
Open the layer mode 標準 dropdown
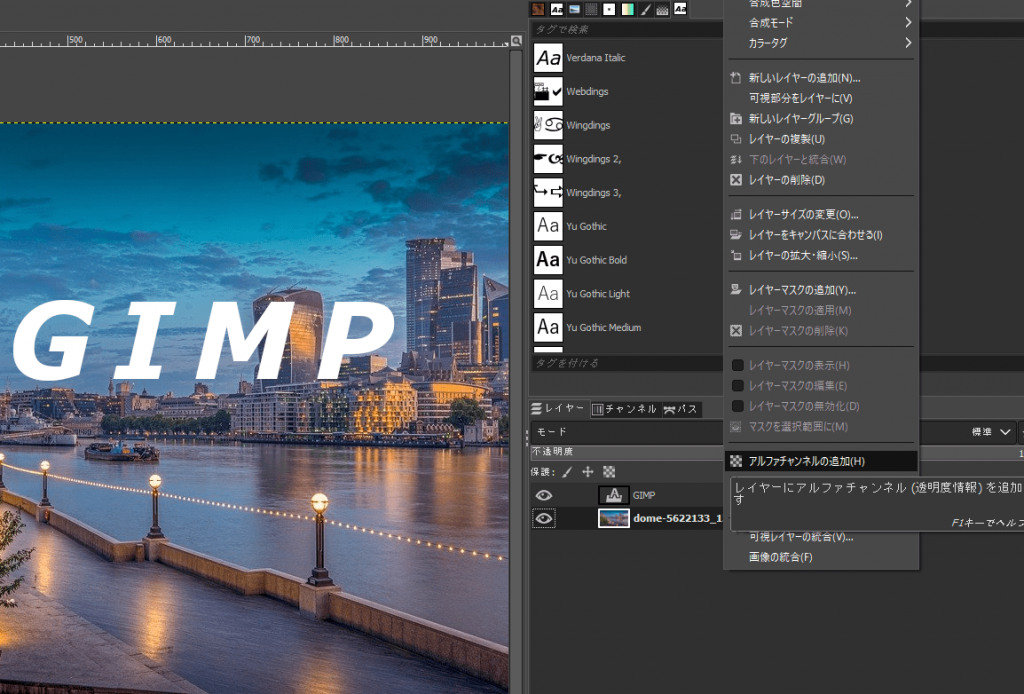point(991,432)
